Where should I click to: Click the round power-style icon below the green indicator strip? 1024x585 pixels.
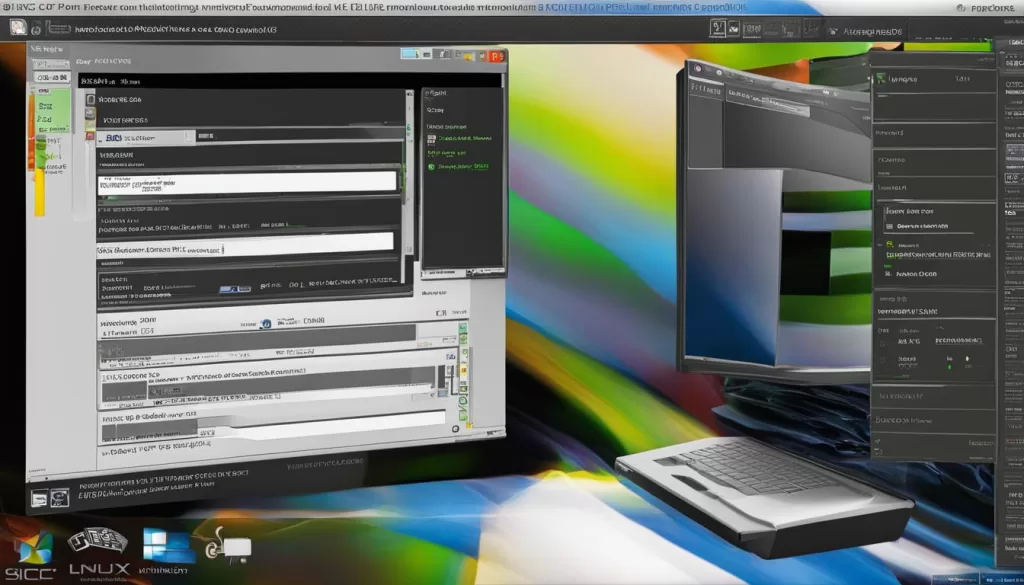pos(456,429)
